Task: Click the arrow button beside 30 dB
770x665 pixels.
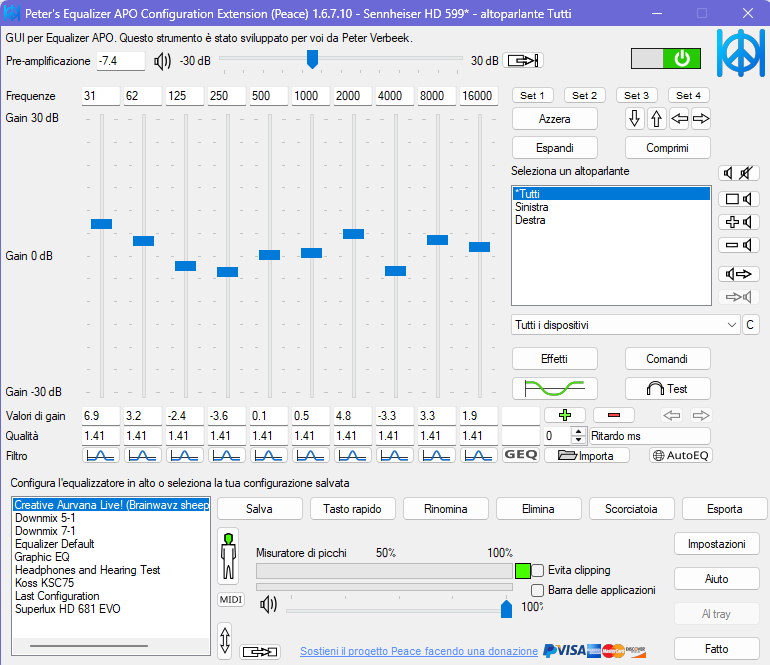Action: point(523,60)
